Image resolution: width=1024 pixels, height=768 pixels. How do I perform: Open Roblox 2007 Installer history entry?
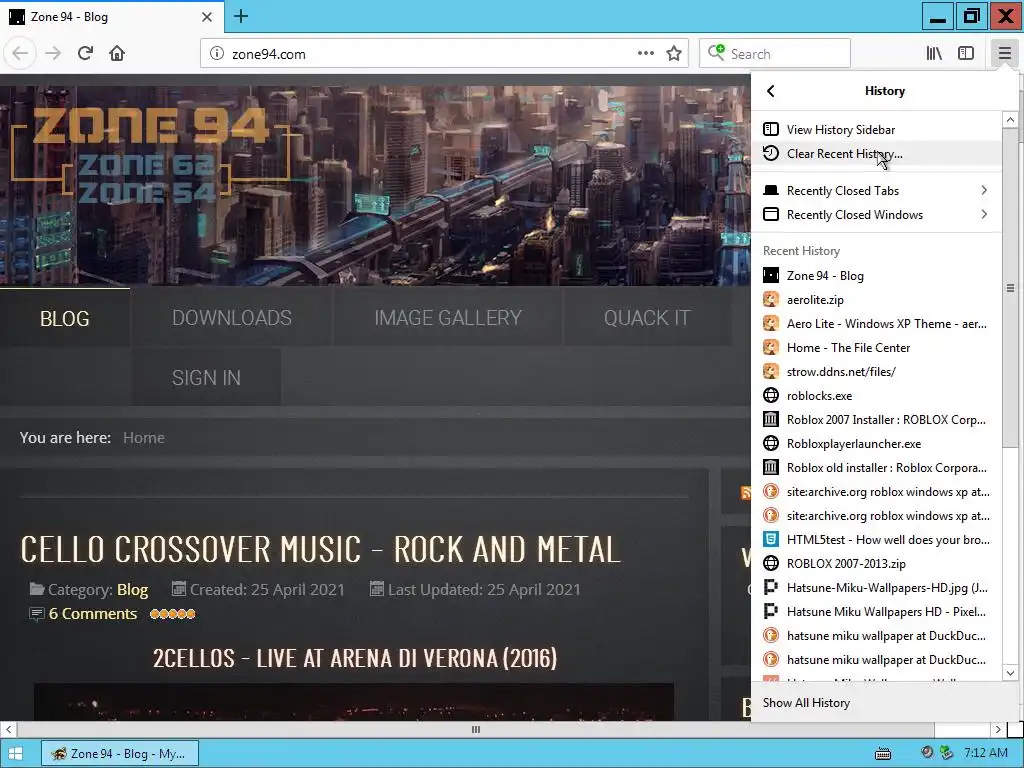876,420
